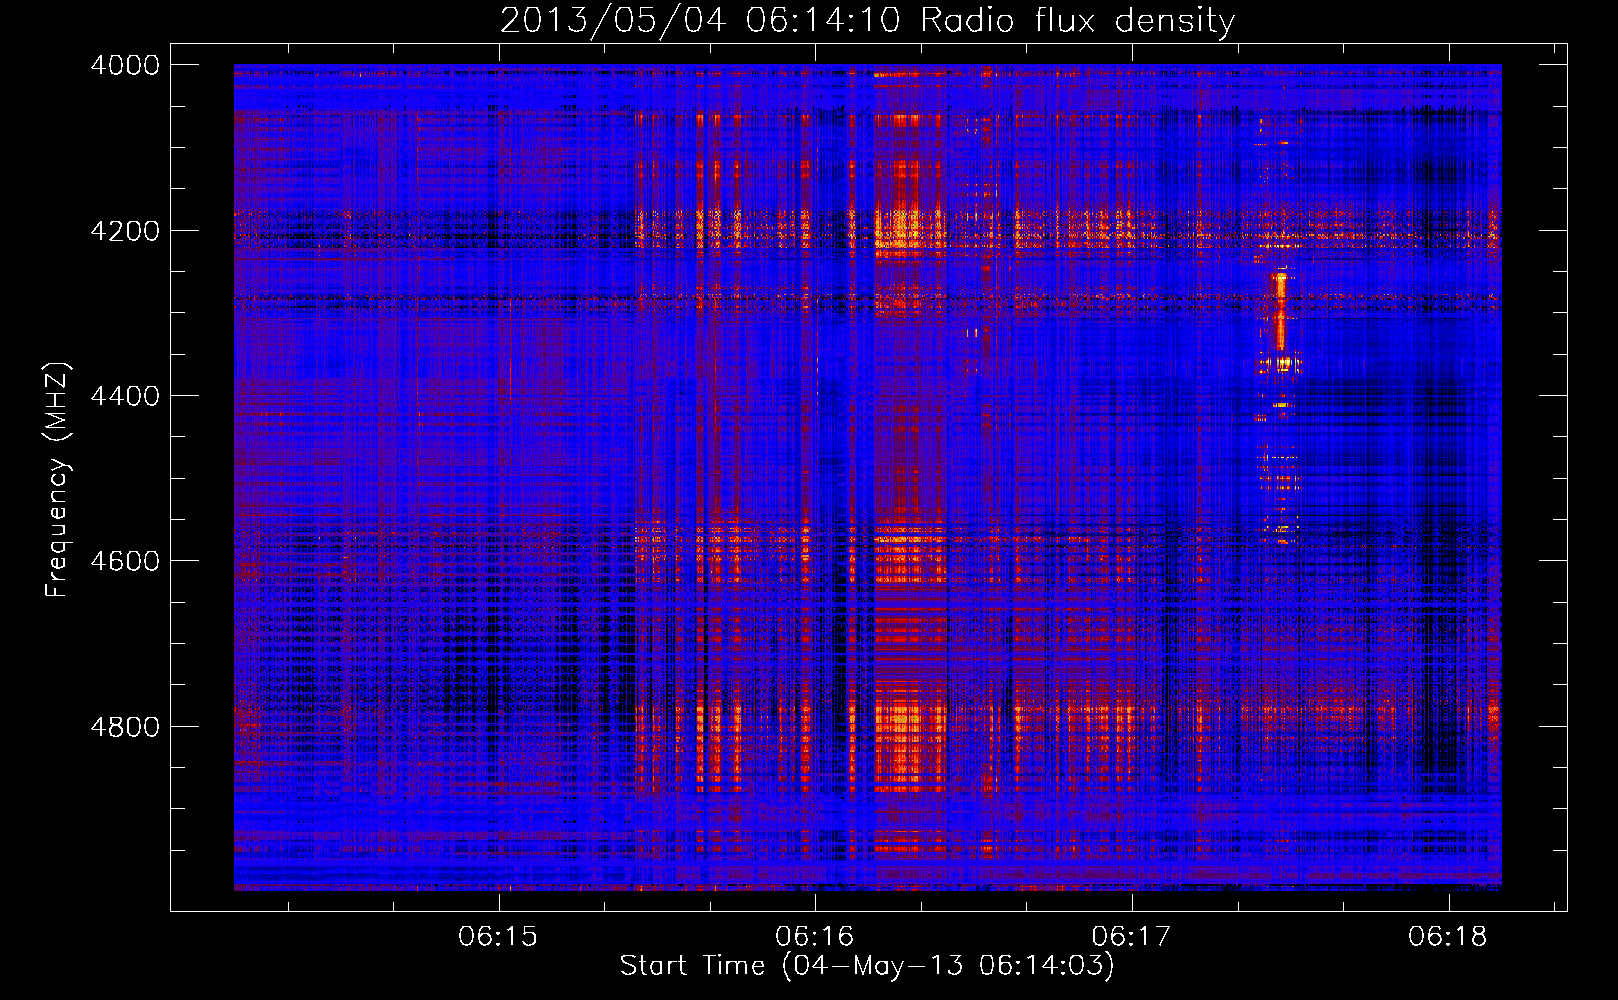Click the 06:16 time tick label
Viewport: 1618px width, 1000px height.
(815, 936)
